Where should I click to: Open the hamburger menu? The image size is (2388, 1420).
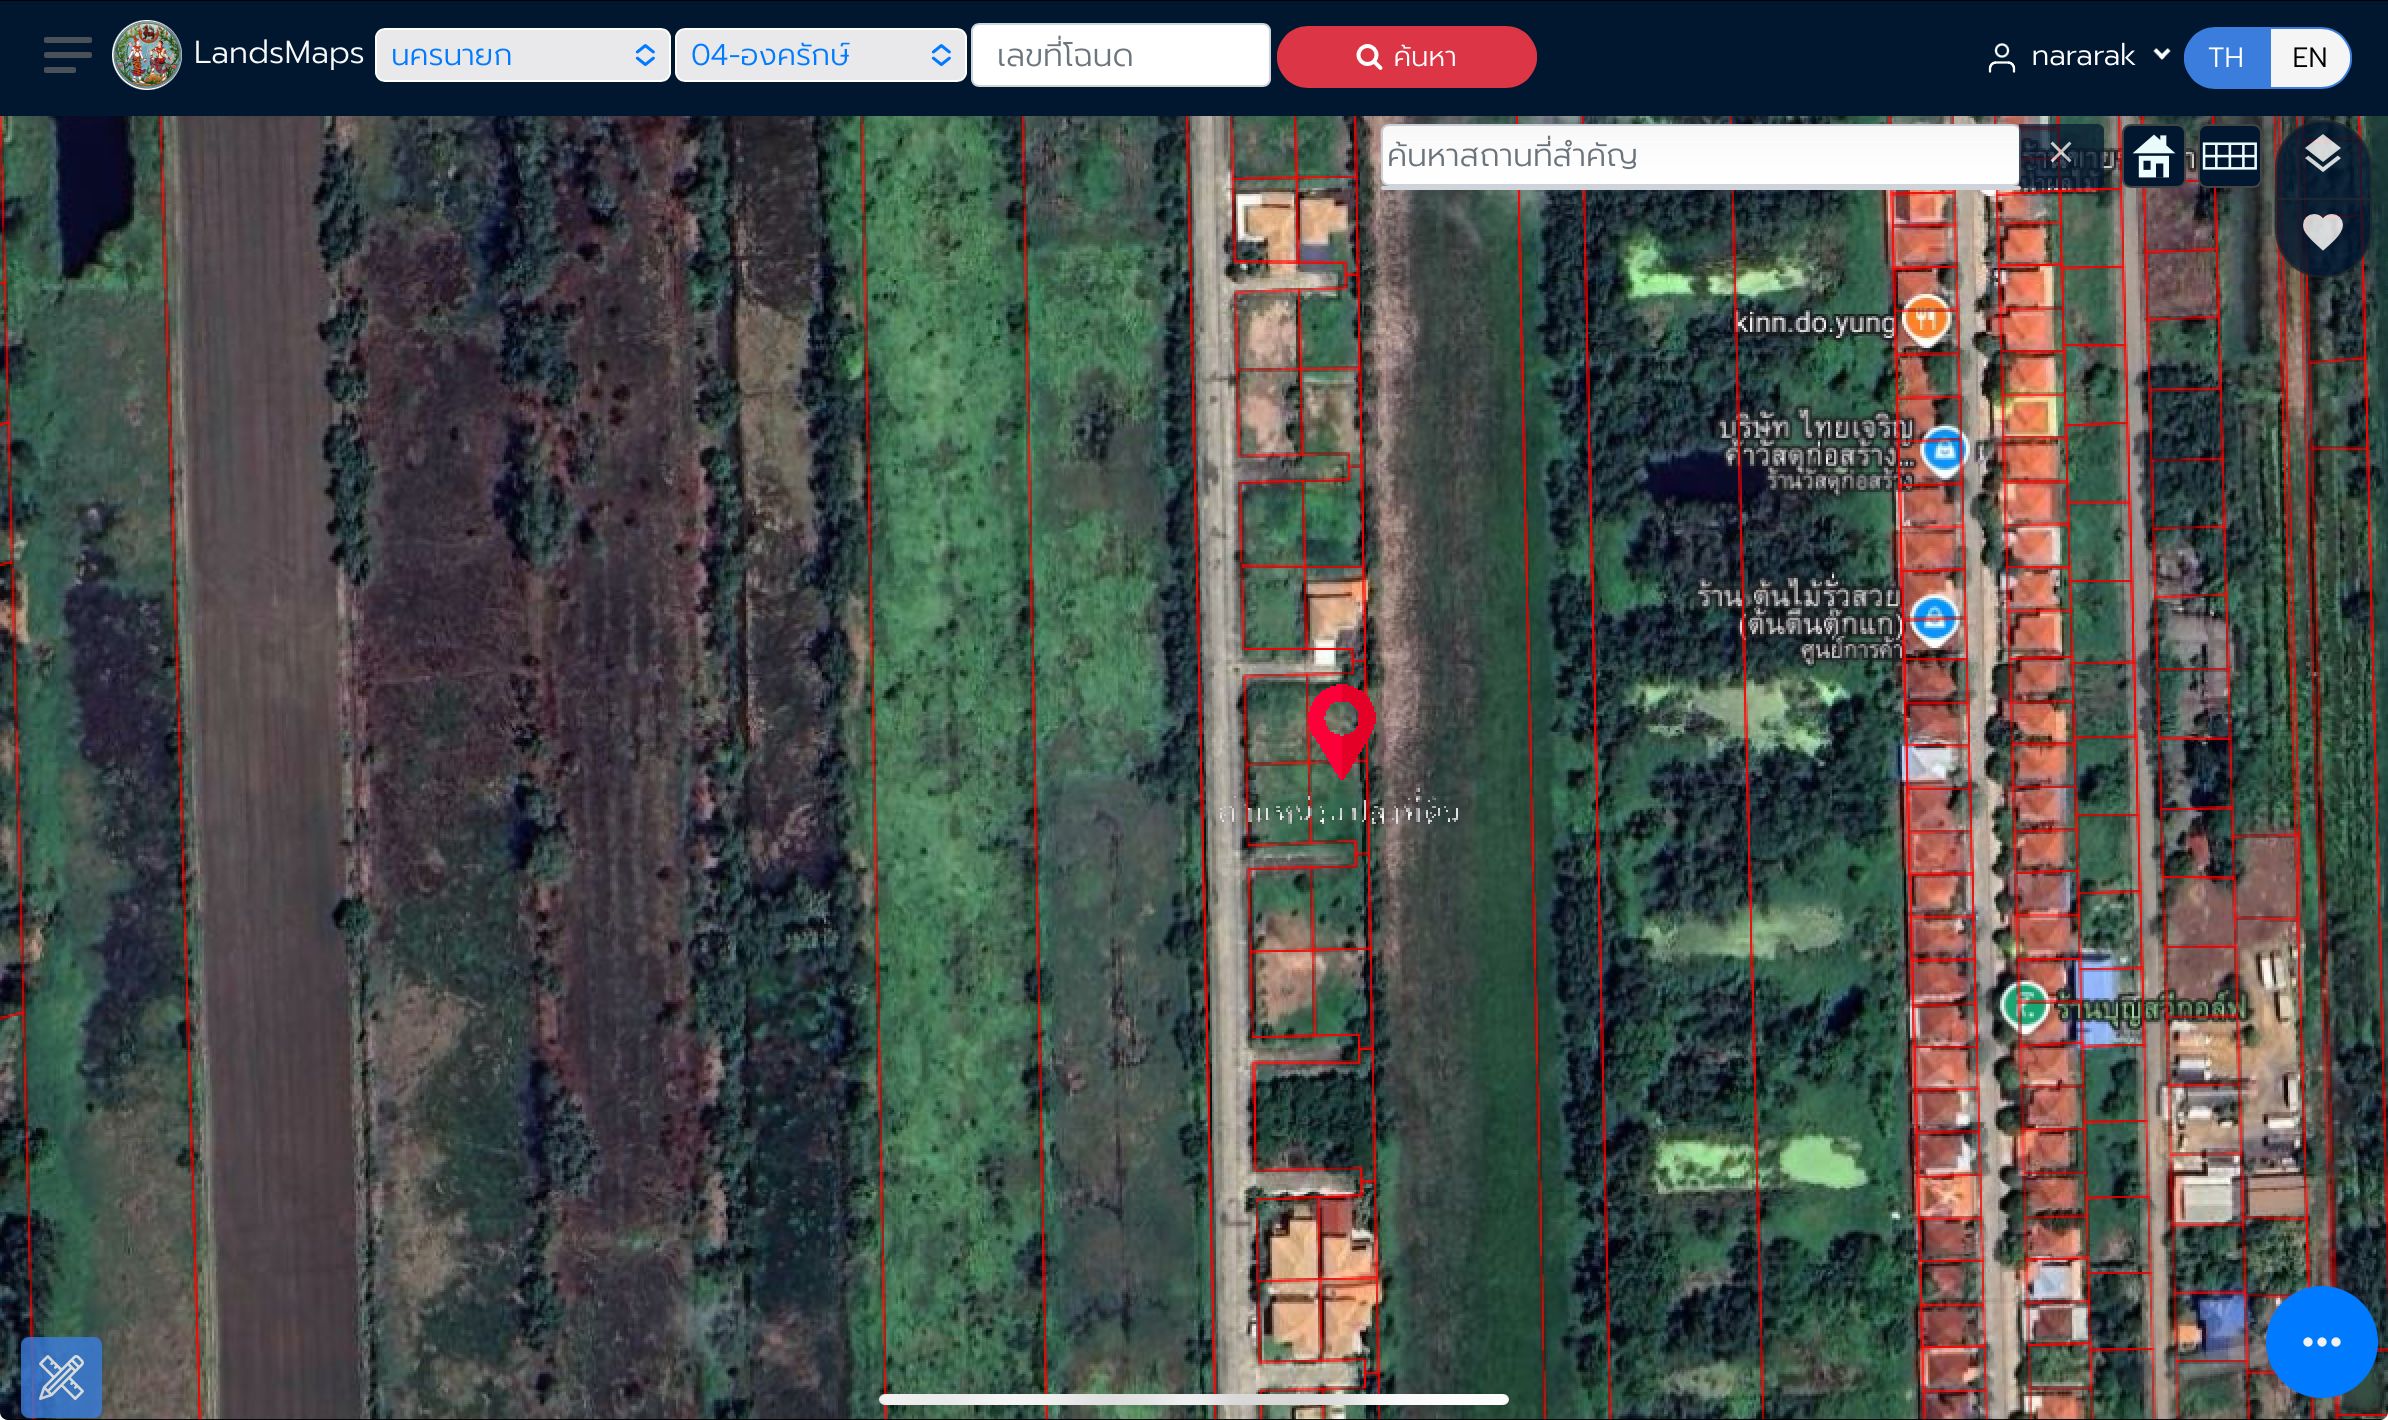click(x=67, y=55)
